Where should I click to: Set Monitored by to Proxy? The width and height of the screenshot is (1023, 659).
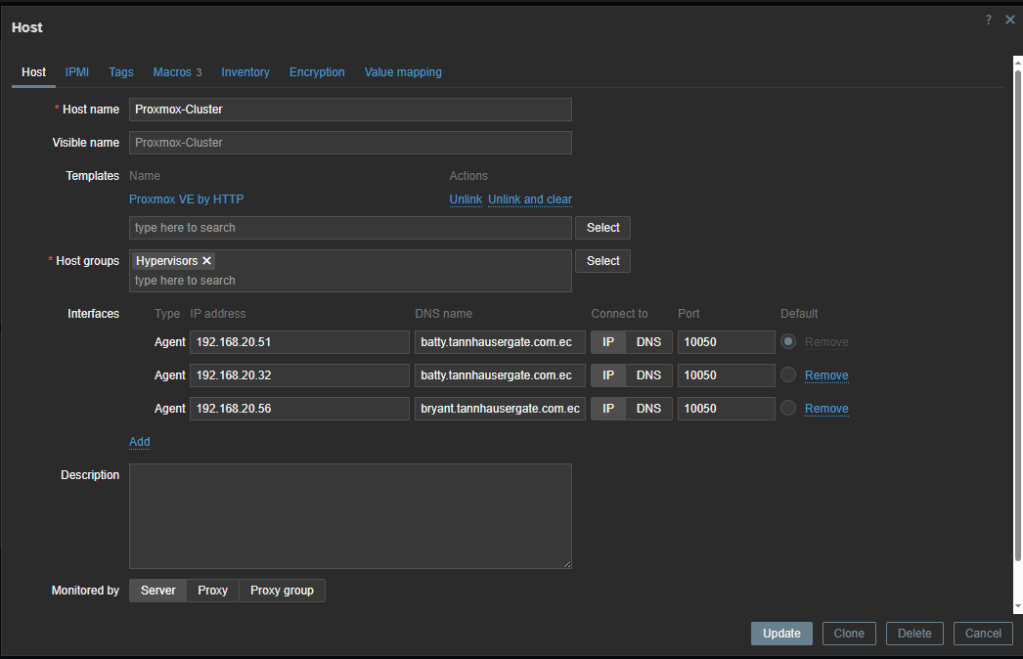212,590
